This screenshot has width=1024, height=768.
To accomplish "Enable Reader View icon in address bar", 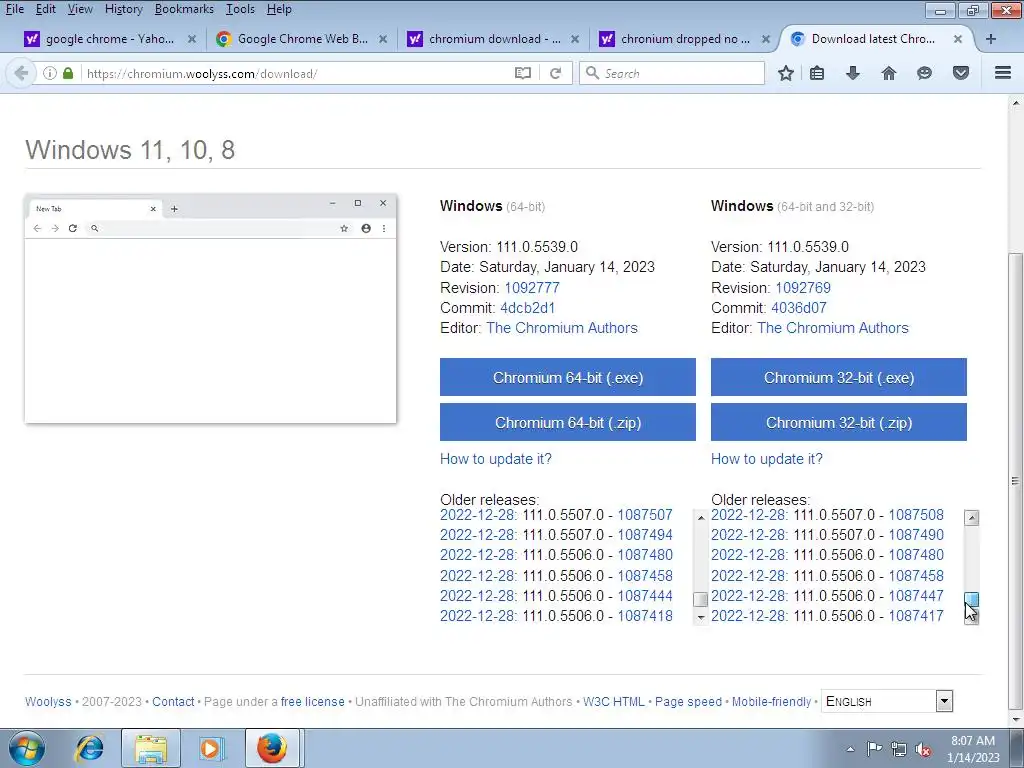I will pyautogui.click(x=522, y=73).
